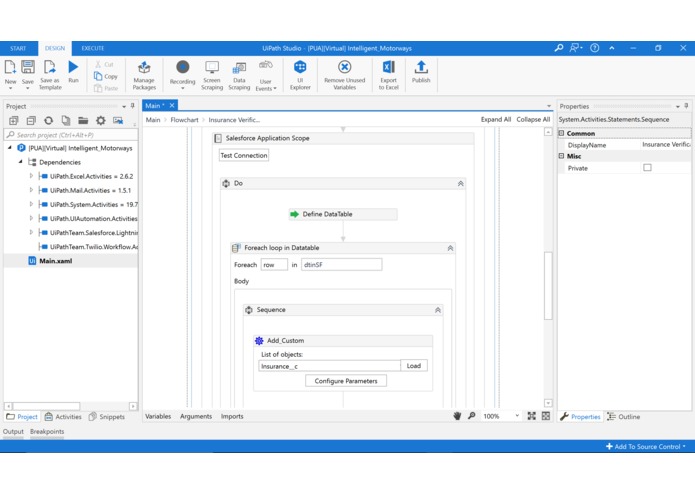The height and width of the screenshot is (494, 695).
Task: Cut selection using Cut icon
Action: [105, 64]
